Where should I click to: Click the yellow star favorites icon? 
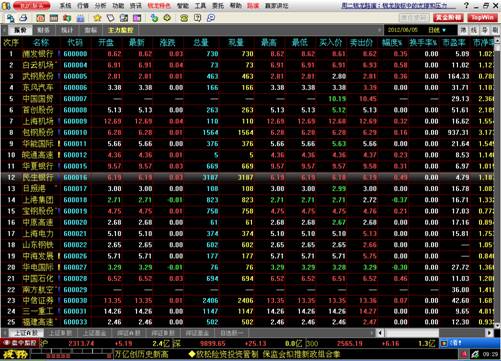coord(97,18)
